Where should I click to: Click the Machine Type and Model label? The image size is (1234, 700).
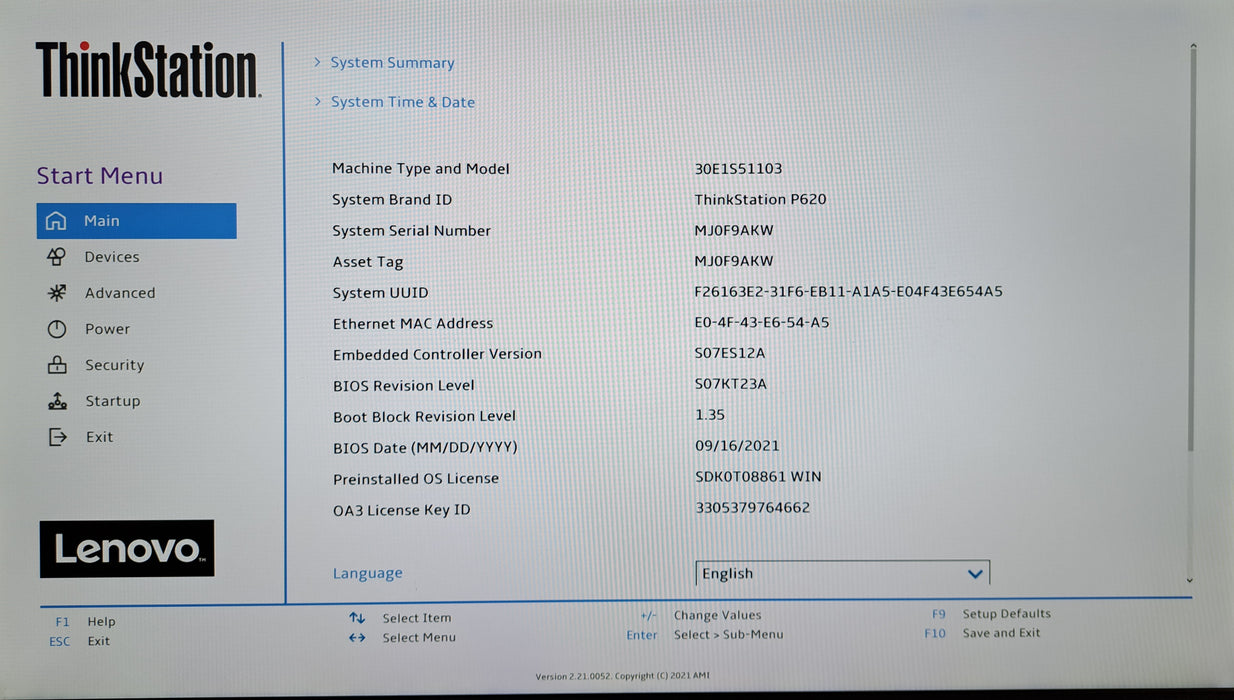[x=421, y=169]
